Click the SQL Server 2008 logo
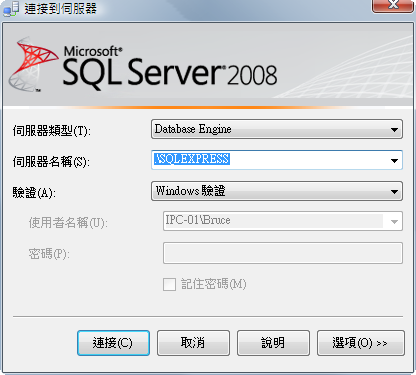The width and height of the screenshot is (416, 375). coord(143,65)
